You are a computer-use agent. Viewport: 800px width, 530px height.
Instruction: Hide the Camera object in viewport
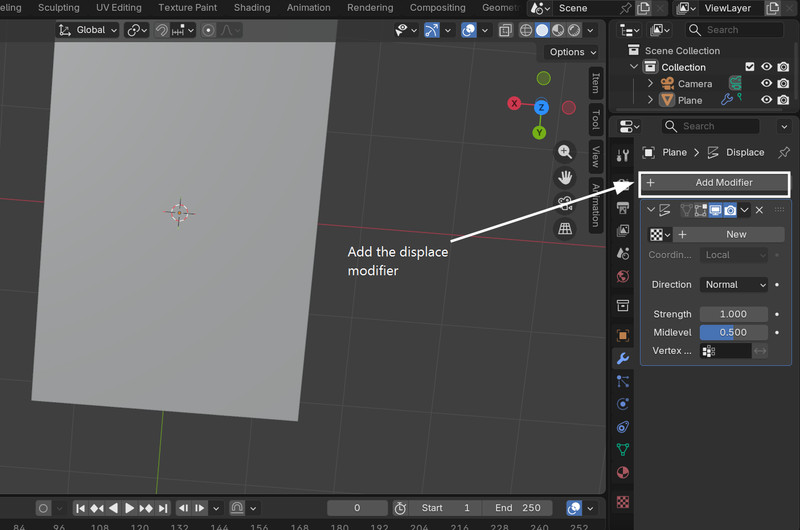pyautogui.click(x=766, y=83)
